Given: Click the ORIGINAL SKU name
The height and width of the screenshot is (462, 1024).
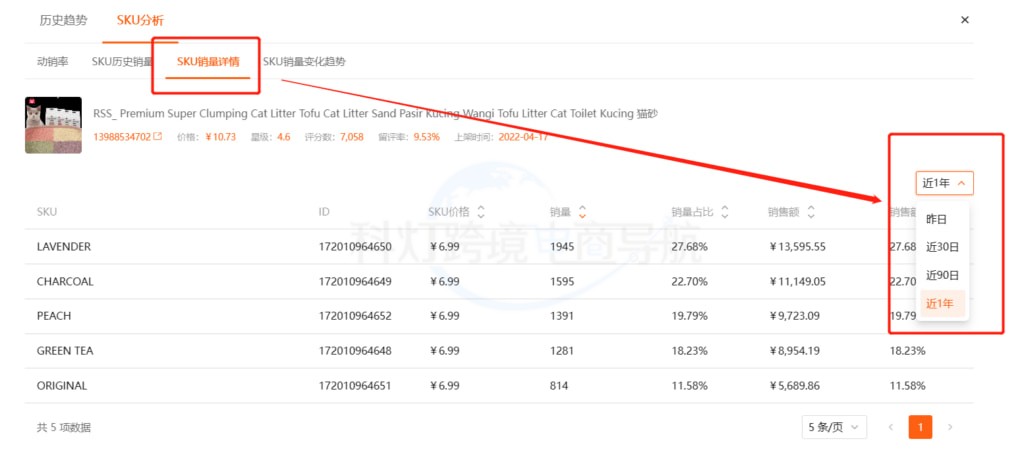Looking at the screenshot, I should [x=62, y=386].
